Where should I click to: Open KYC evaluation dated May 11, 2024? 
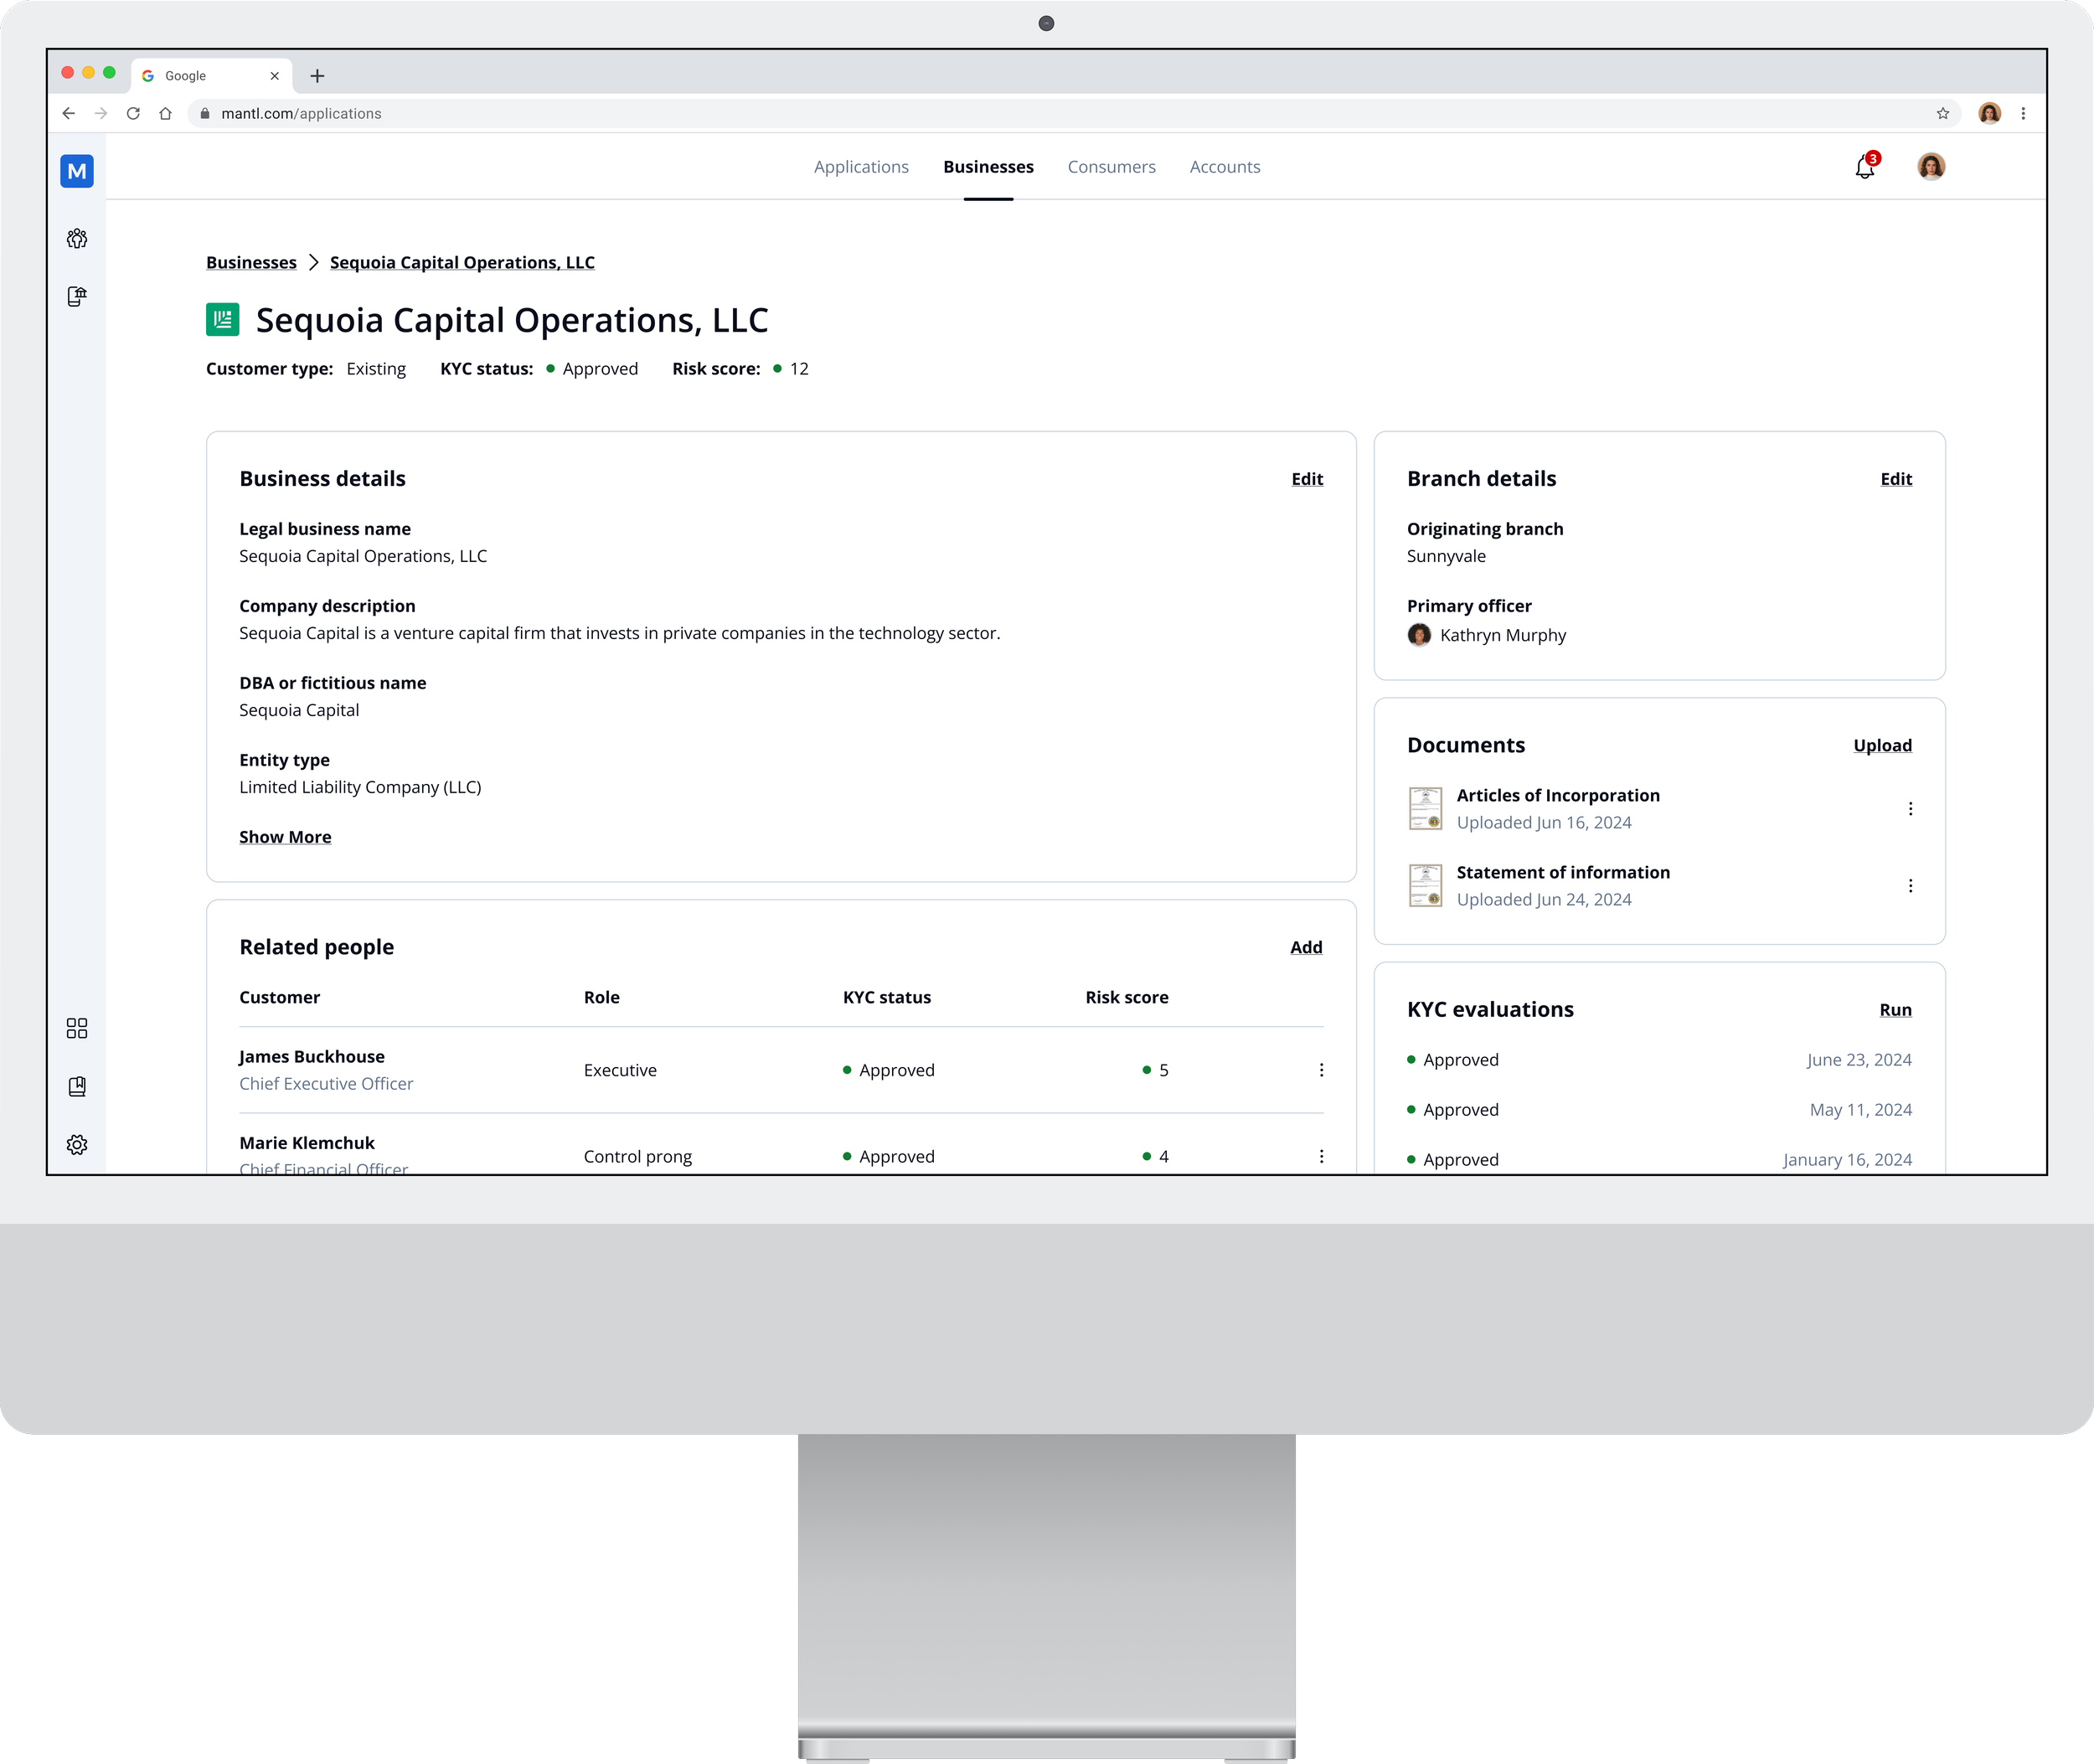point(1659,1110)
